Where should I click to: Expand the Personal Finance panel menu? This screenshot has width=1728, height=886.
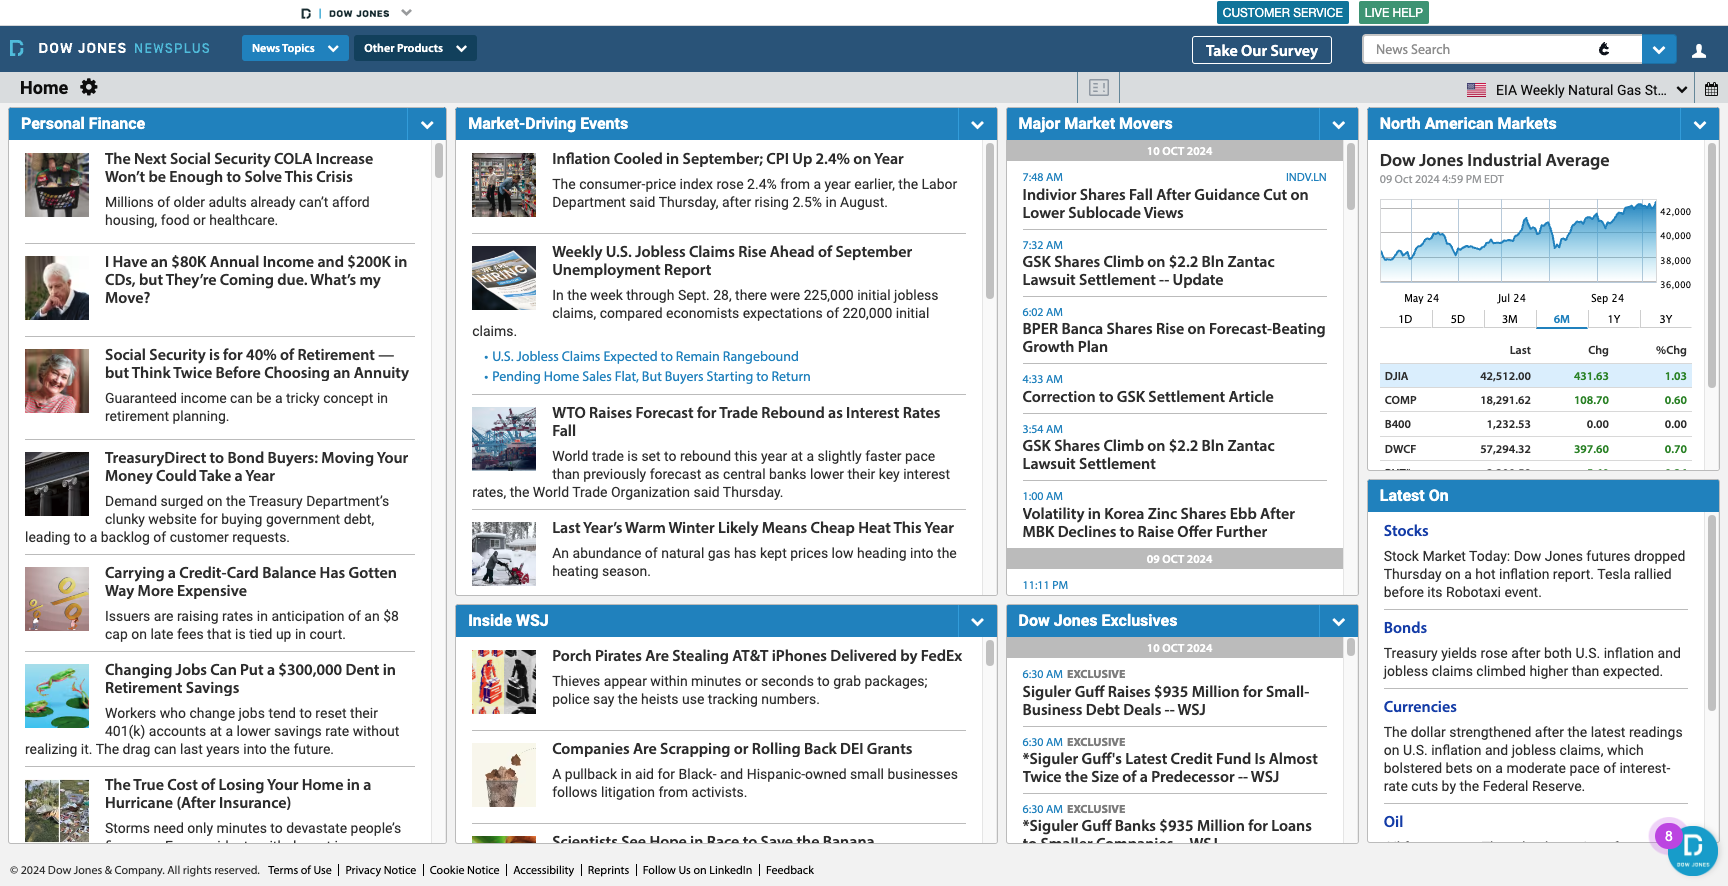(x=427, y=124)
